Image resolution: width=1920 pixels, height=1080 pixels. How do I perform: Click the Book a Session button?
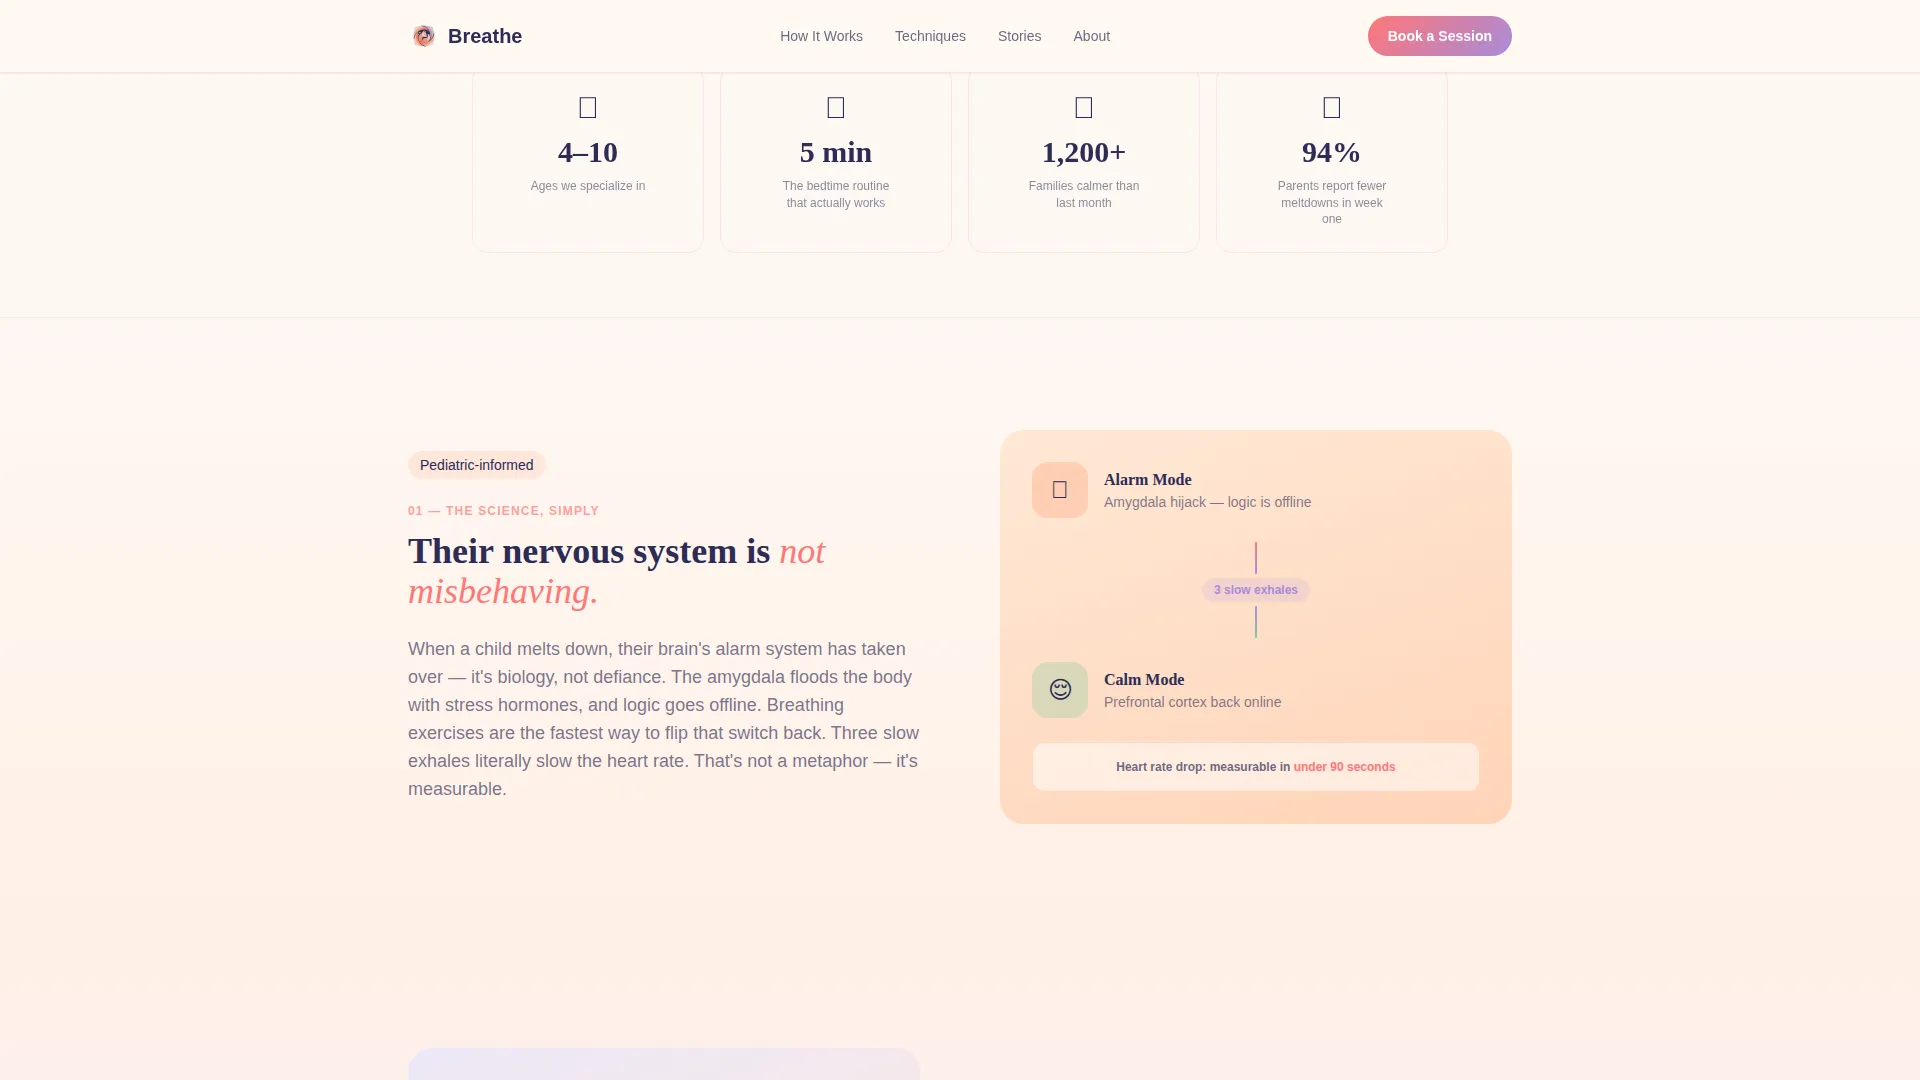[x=1439, y=36]
